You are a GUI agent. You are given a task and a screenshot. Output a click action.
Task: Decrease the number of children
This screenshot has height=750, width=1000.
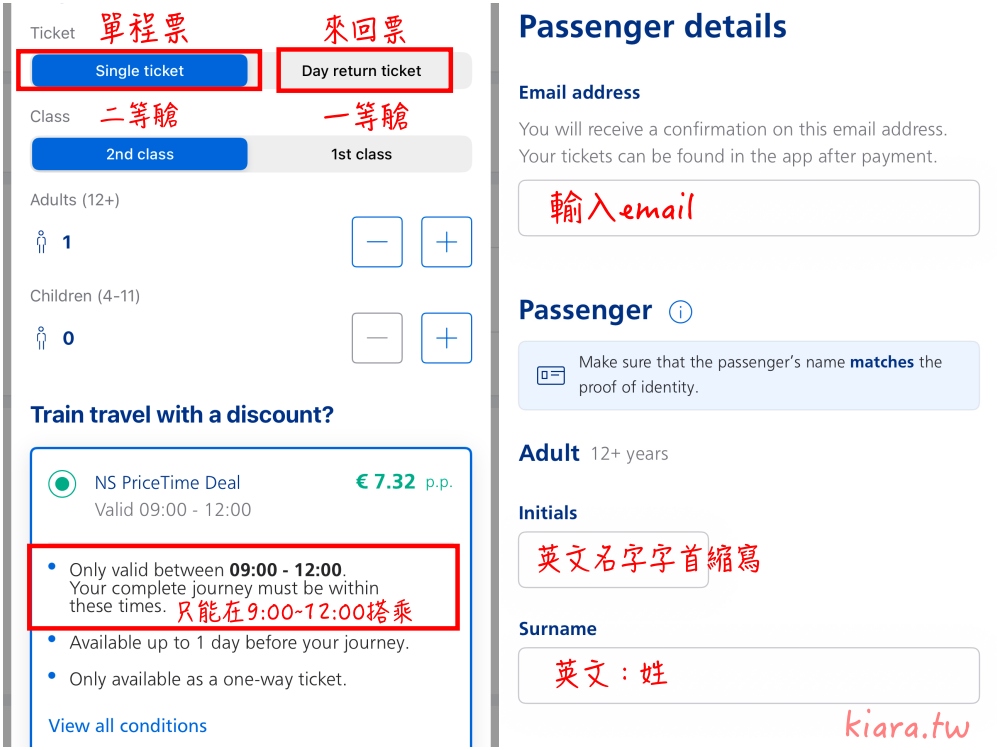[377, 338]
